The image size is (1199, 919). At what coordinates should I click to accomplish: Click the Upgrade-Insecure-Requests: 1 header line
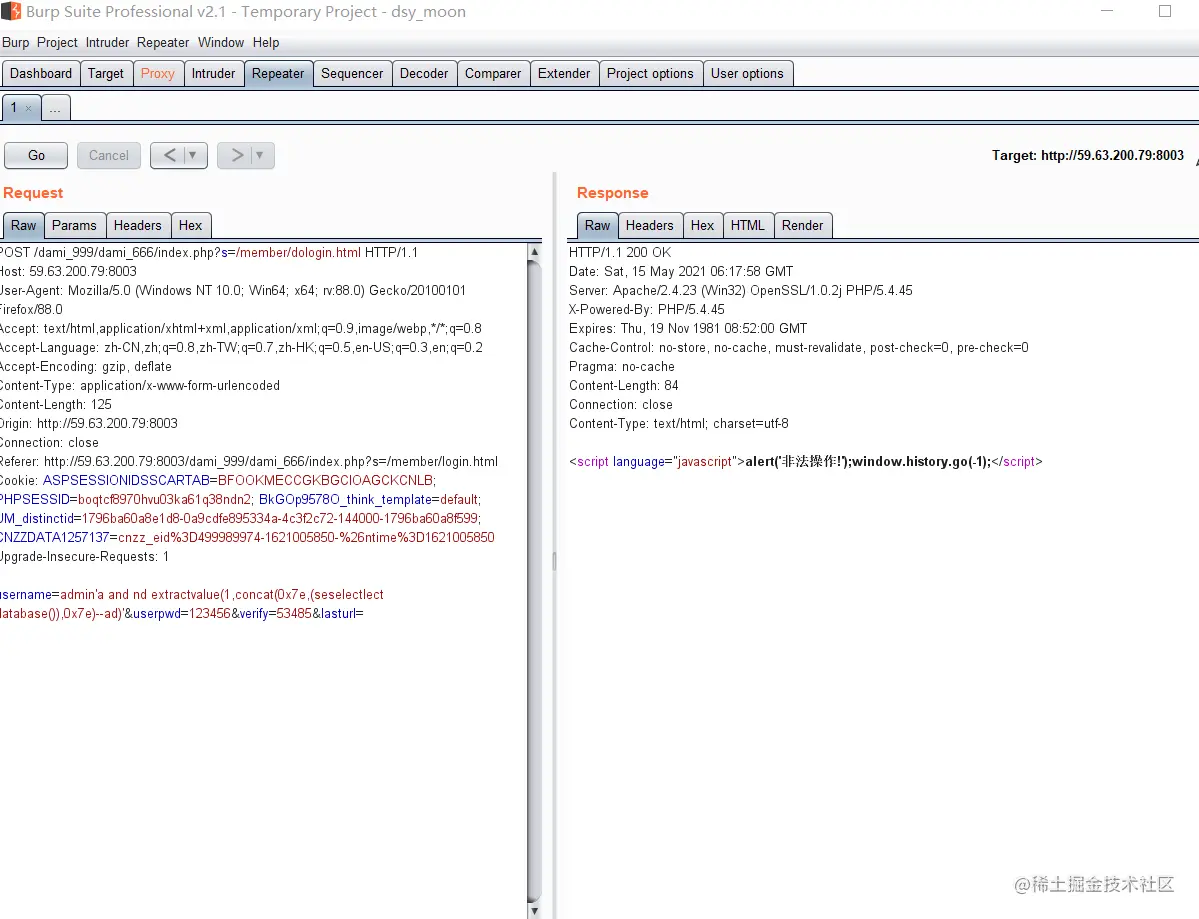coord(84,557)
